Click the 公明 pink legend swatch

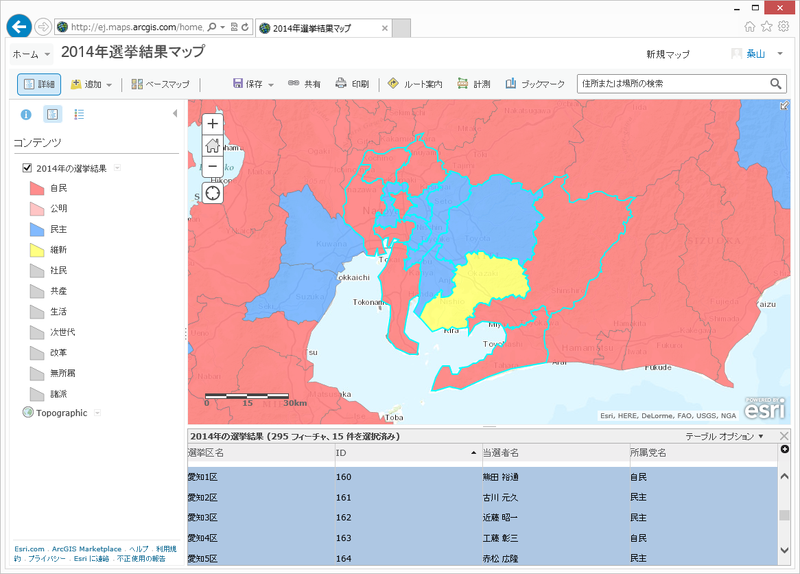(37, 209)
